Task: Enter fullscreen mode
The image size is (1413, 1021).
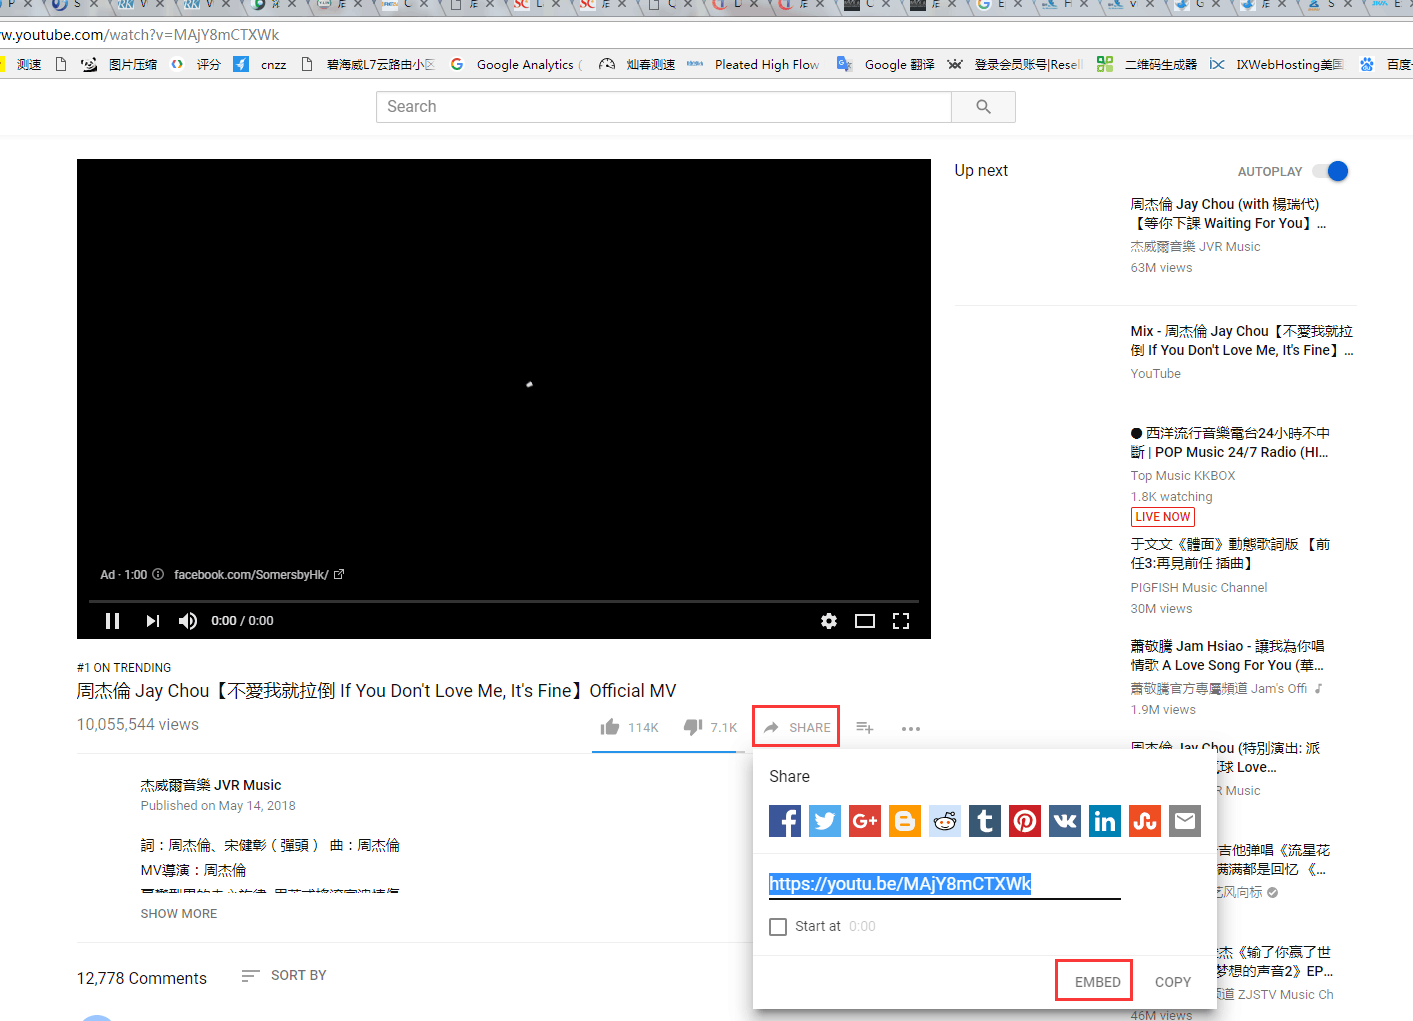Action: (901, 620)
